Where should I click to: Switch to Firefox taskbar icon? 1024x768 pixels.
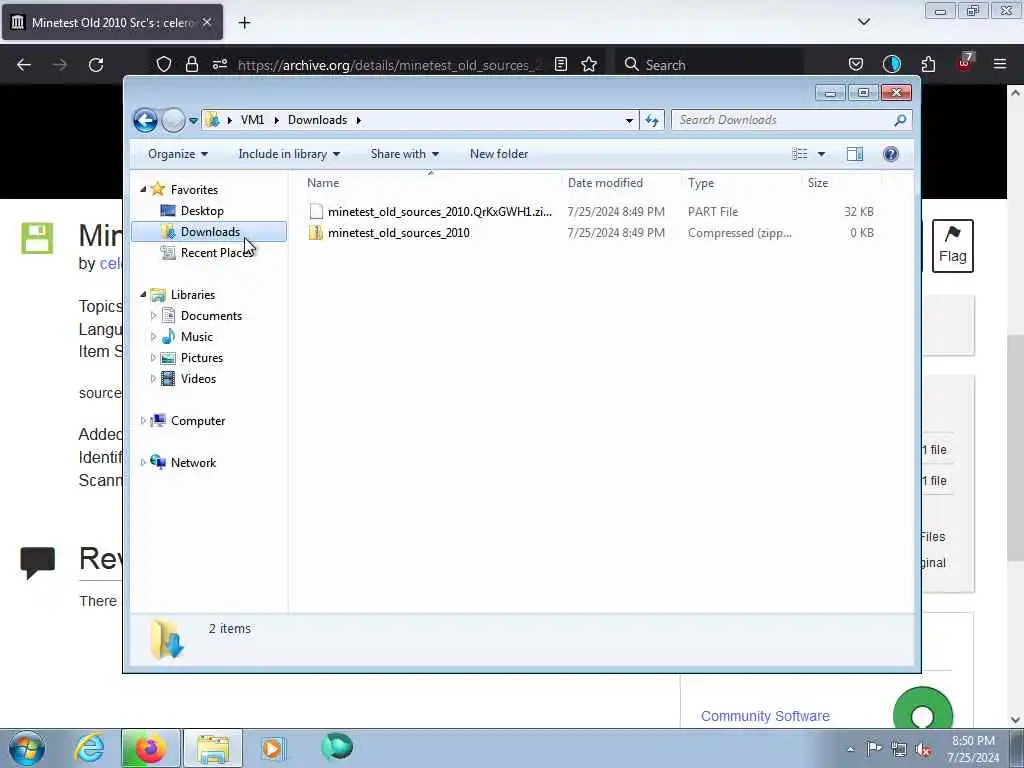coord(150,748)
